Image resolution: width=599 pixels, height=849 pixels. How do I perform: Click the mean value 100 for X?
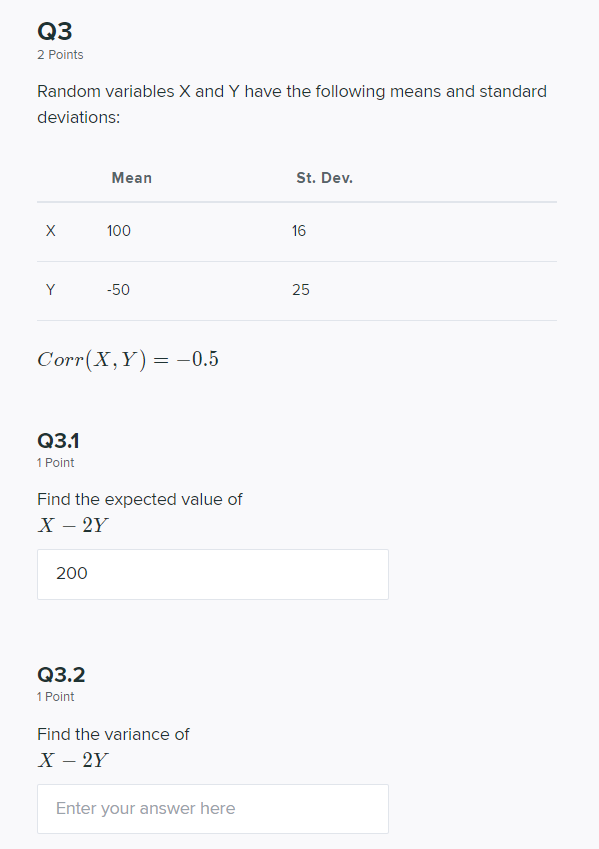pyautogui.click(x=118, y=231)
